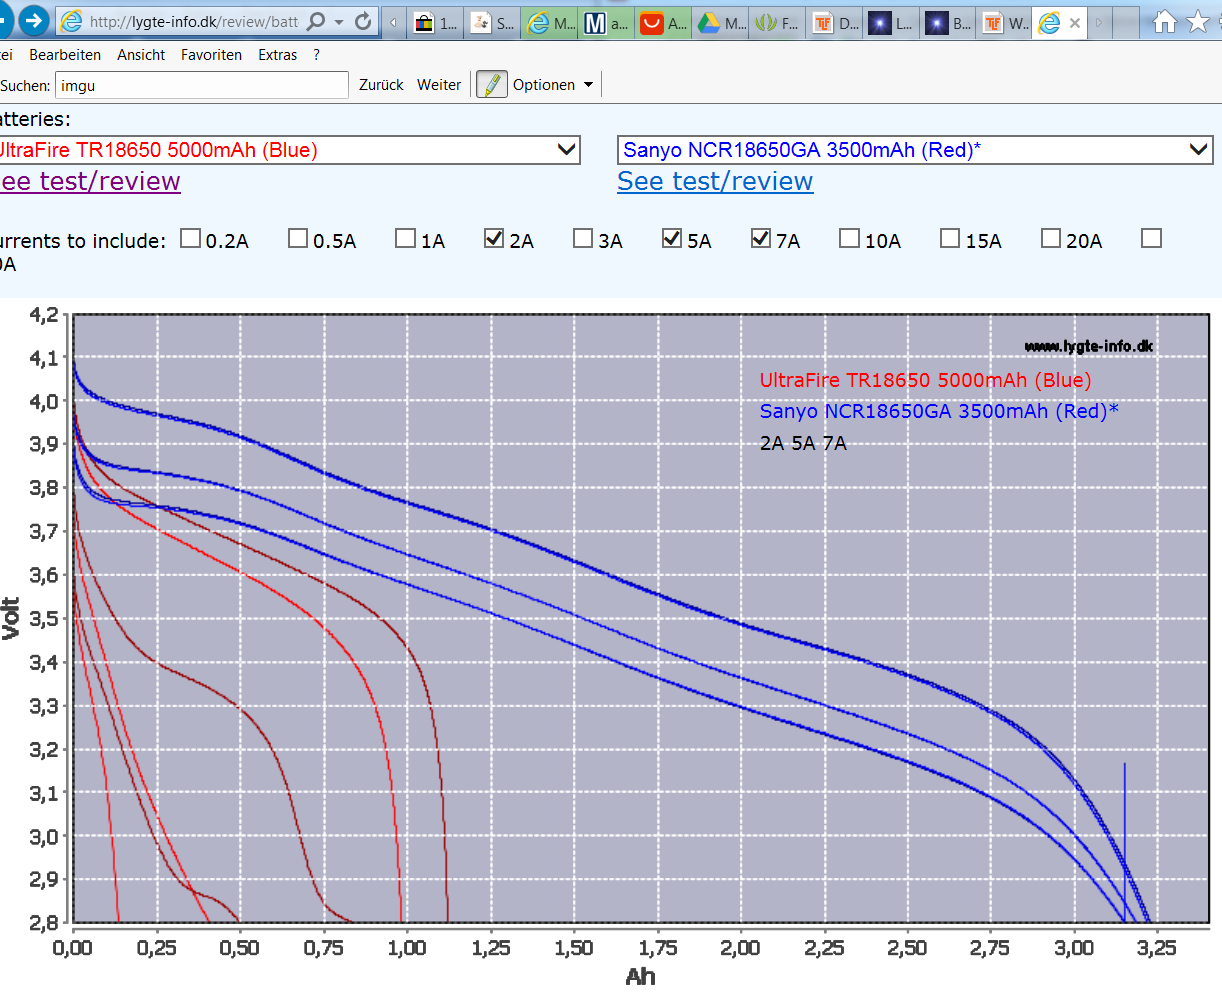Uncheck the 2A current checkbox
1222x996 pixels.
(494, 238)
